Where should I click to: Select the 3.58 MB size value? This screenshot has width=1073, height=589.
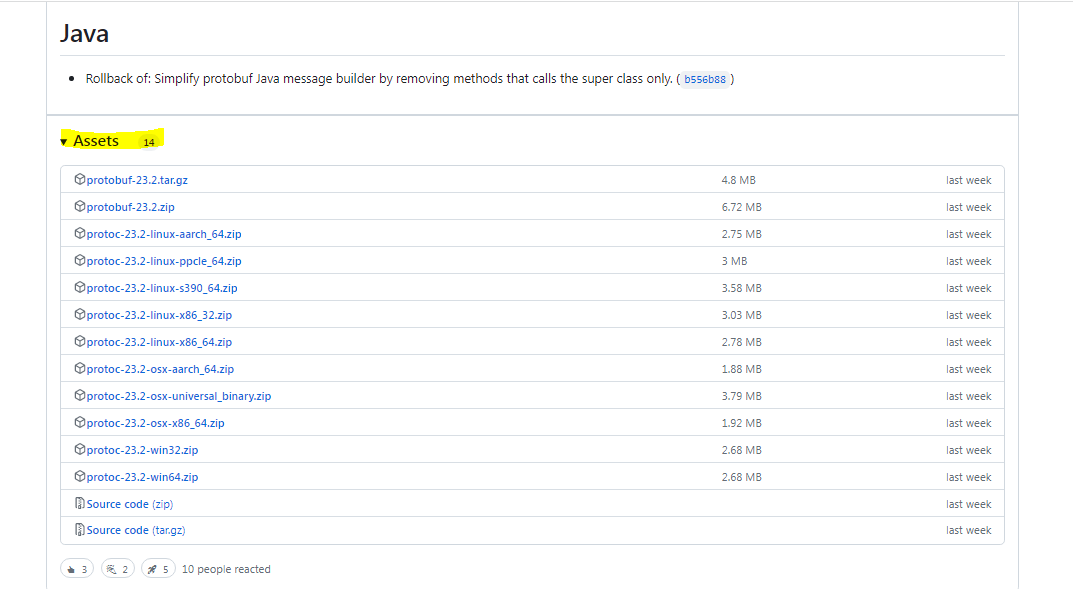coord(741,288)
